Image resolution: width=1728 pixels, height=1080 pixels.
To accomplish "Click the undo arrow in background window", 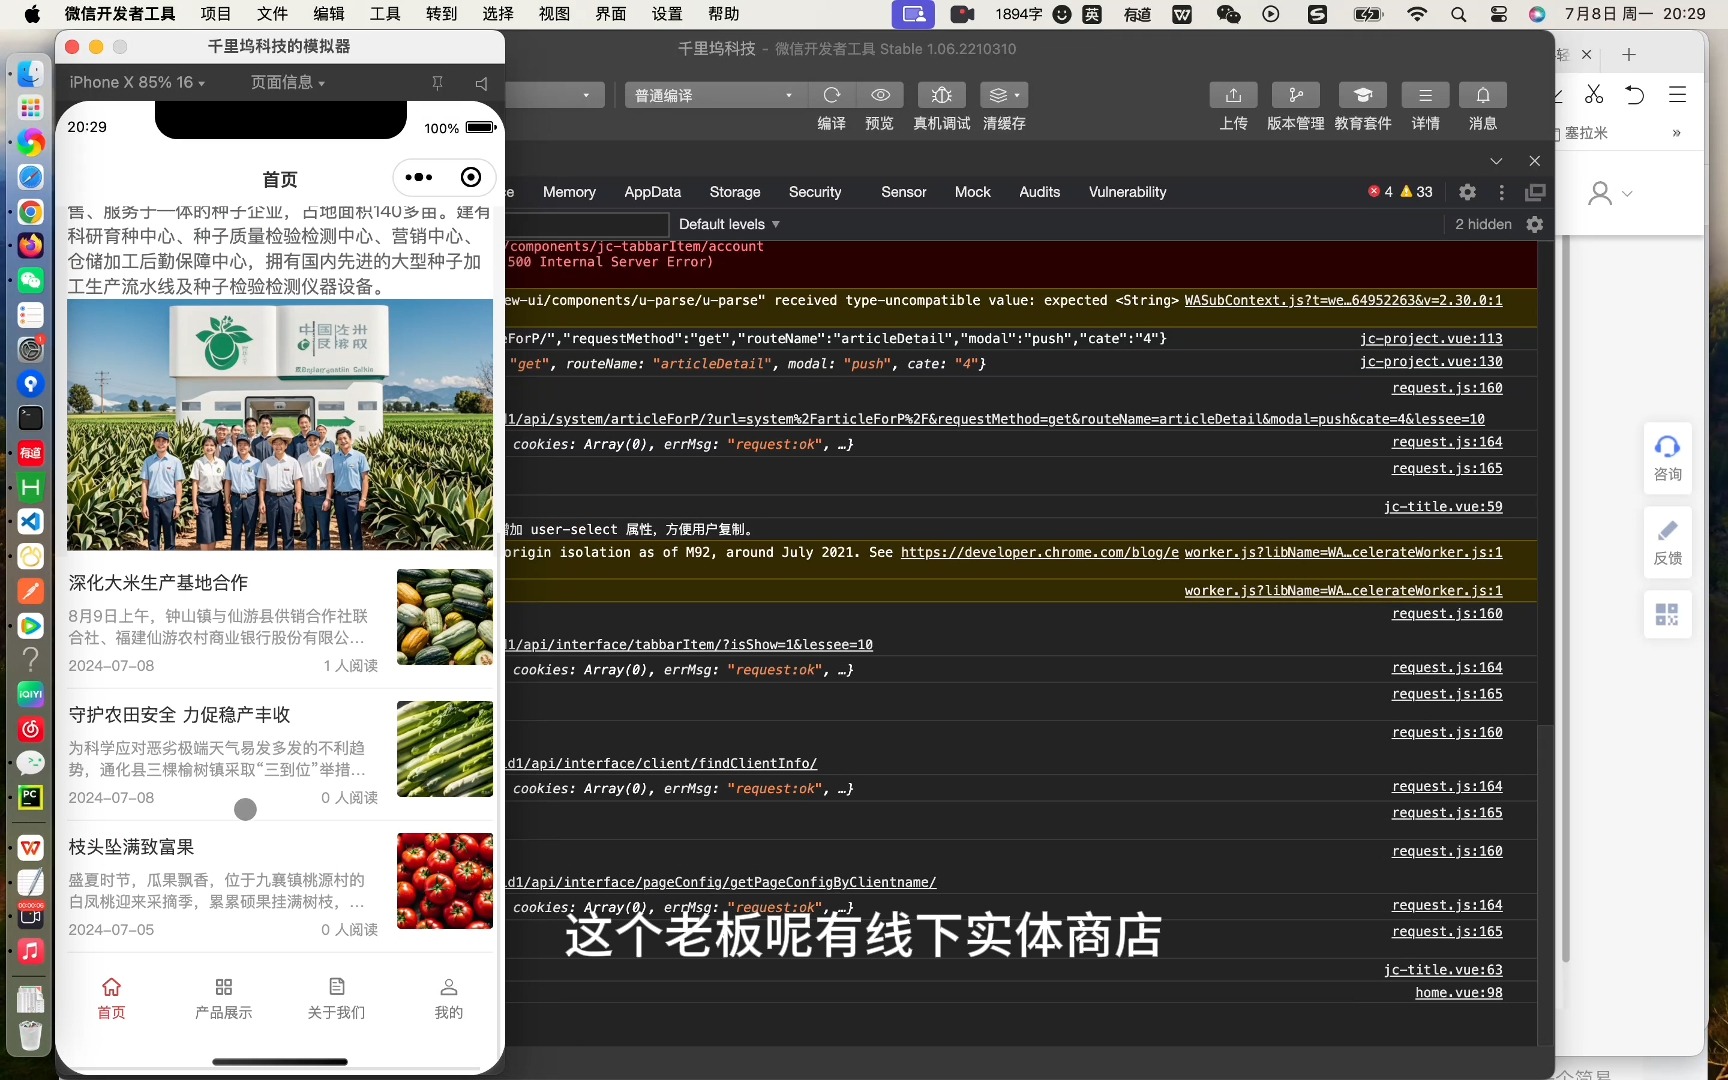I will point(1635,95).
